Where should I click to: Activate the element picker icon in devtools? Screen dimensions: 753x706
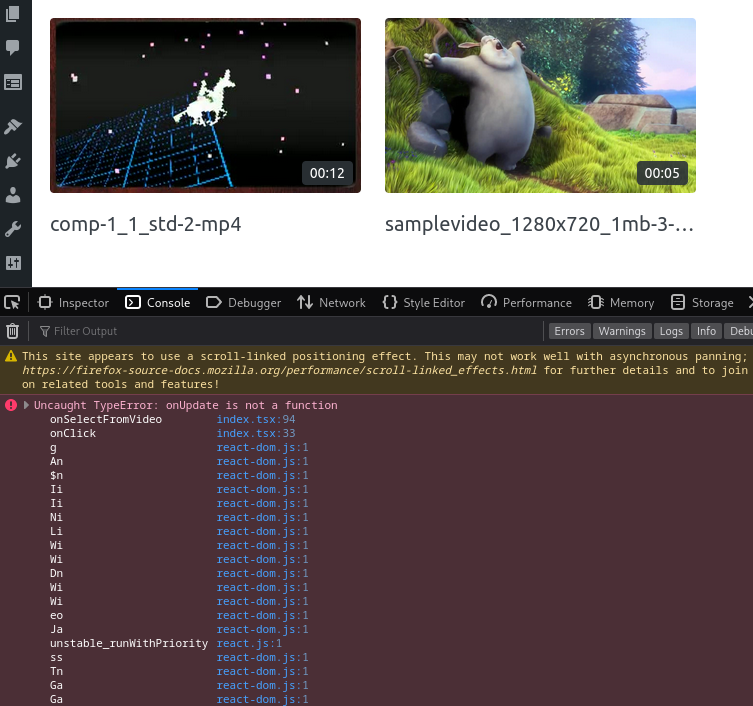(x=12, y=303)
